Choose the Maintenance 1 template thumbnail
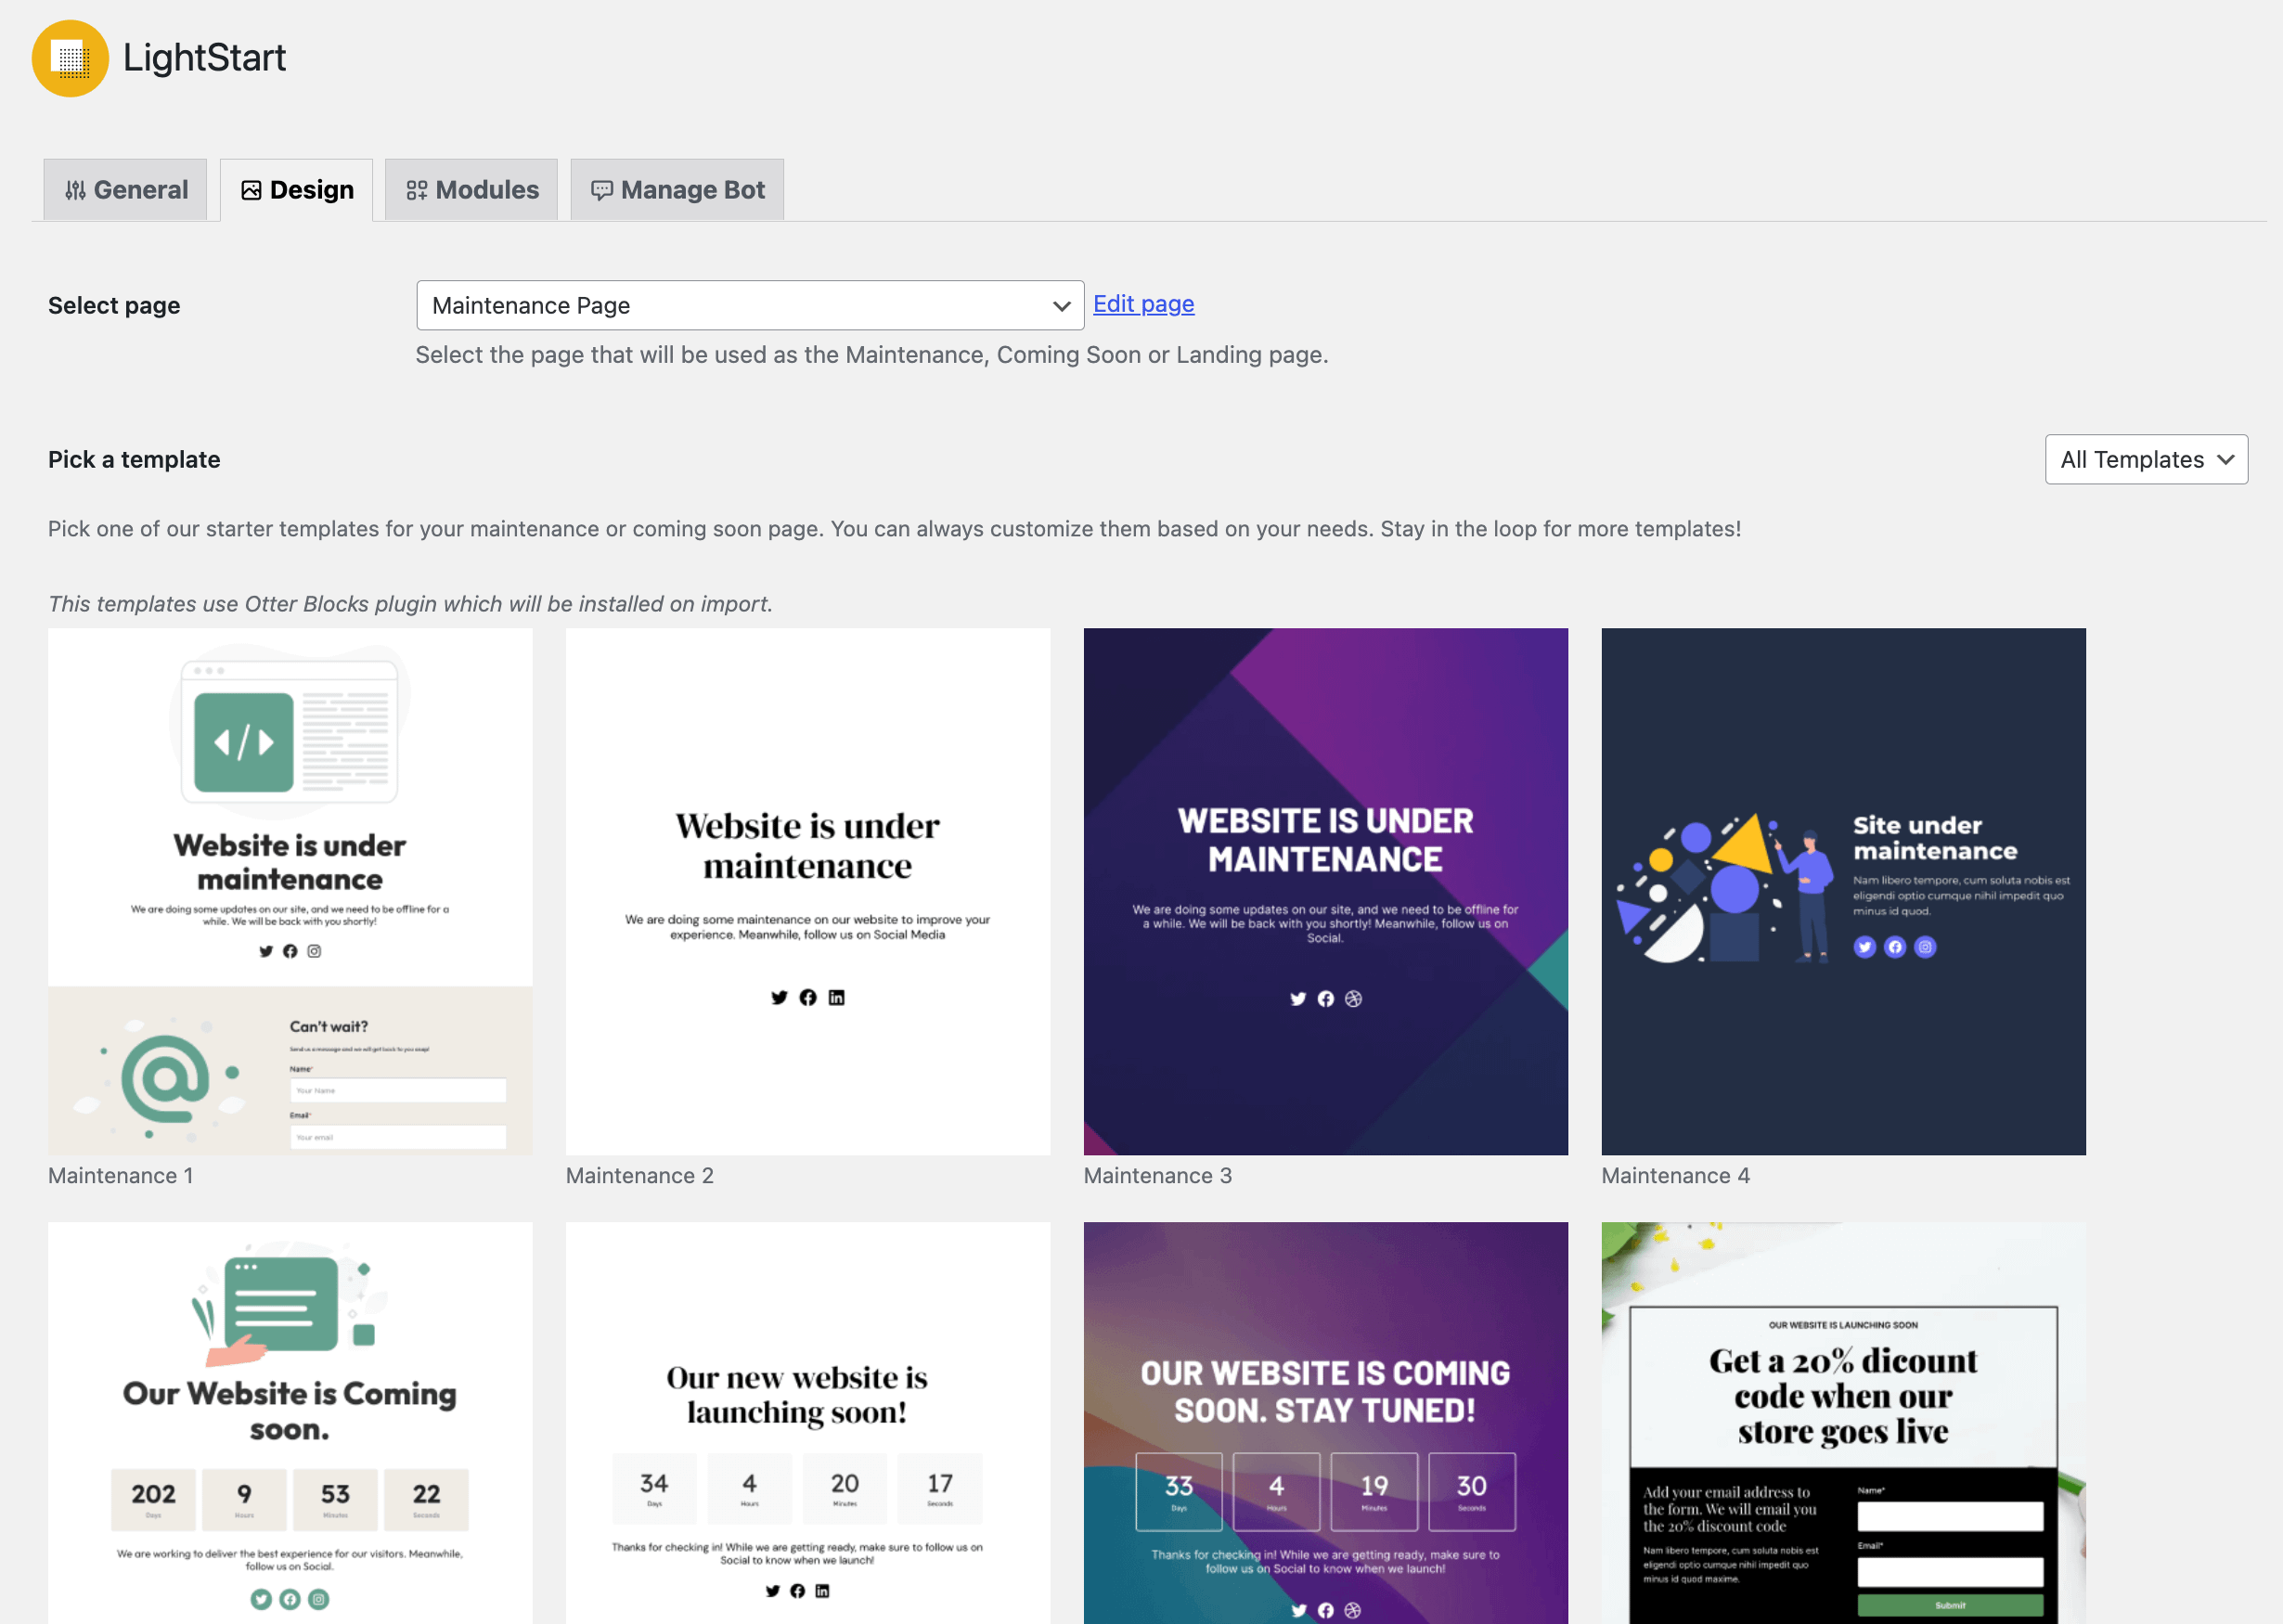 290,891
